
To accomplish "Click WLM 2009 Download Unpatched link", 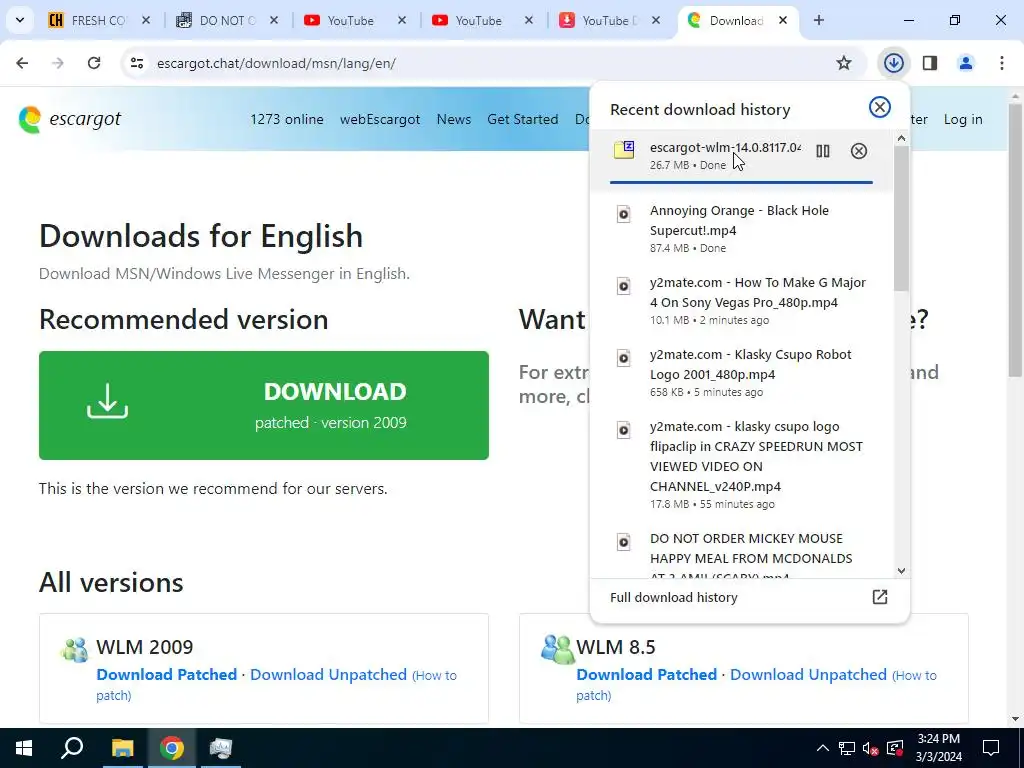I will point(328,675).
